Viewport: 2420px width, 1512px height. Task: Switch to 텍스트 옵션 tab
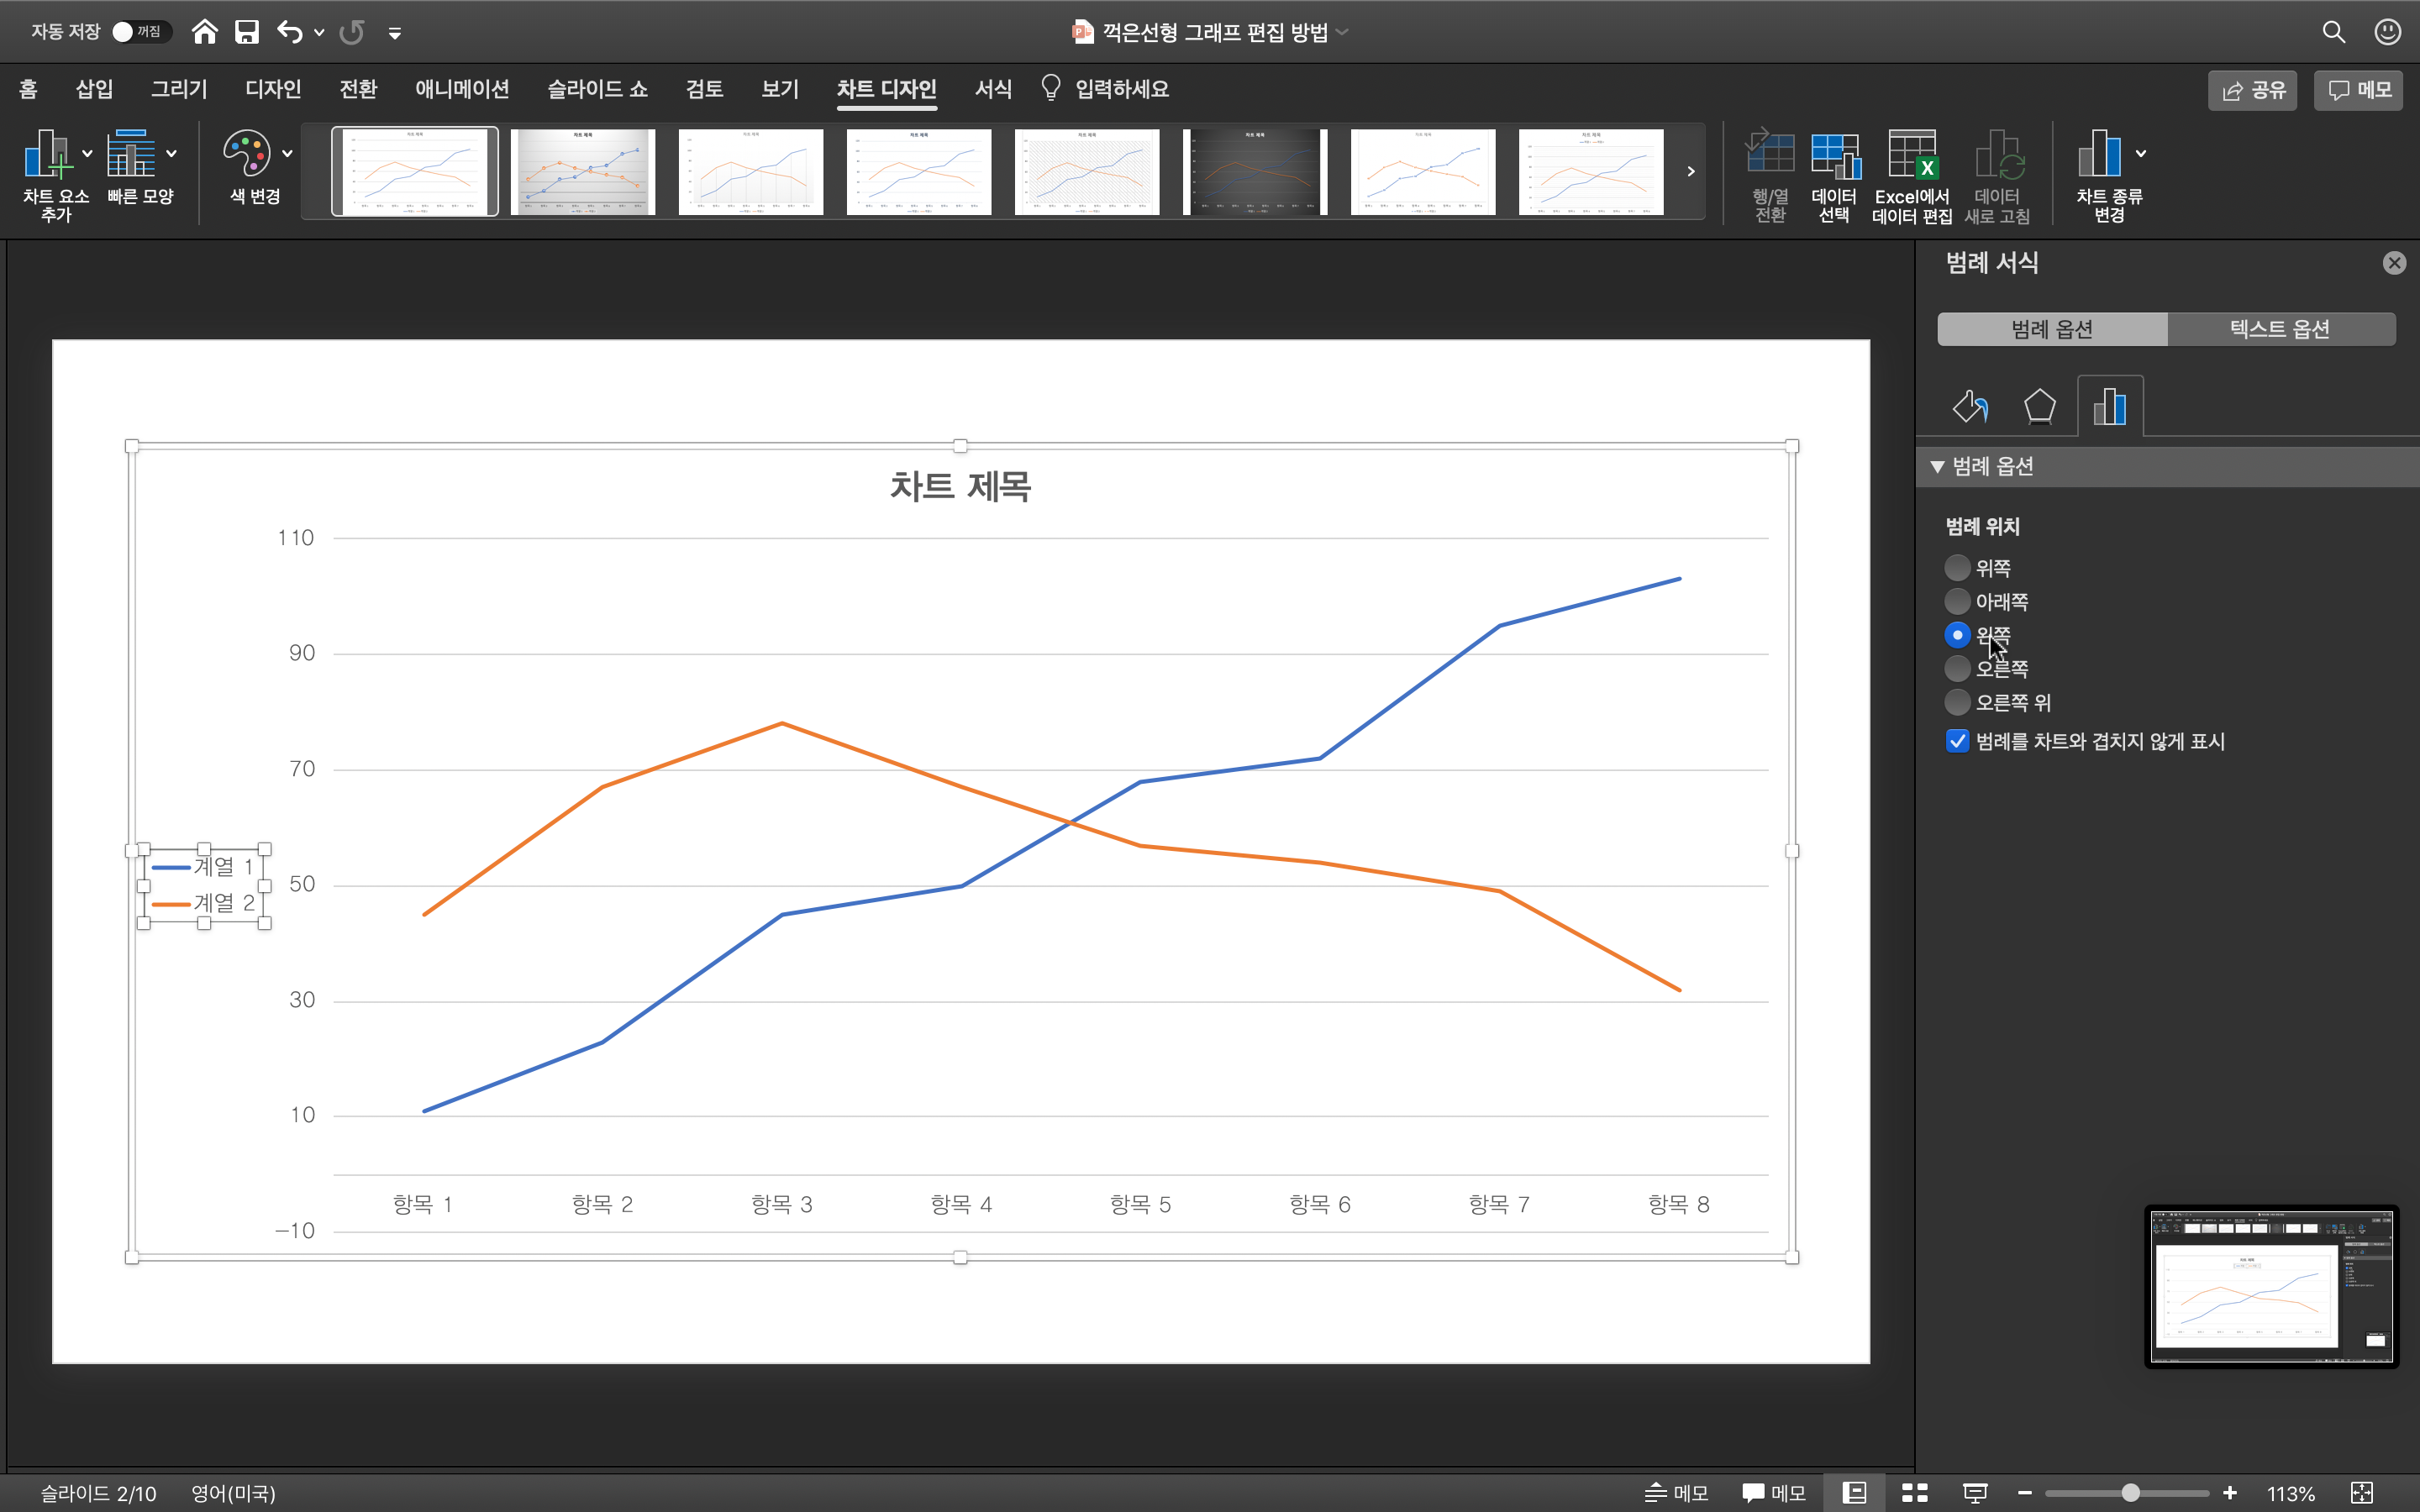point(2280,329)
